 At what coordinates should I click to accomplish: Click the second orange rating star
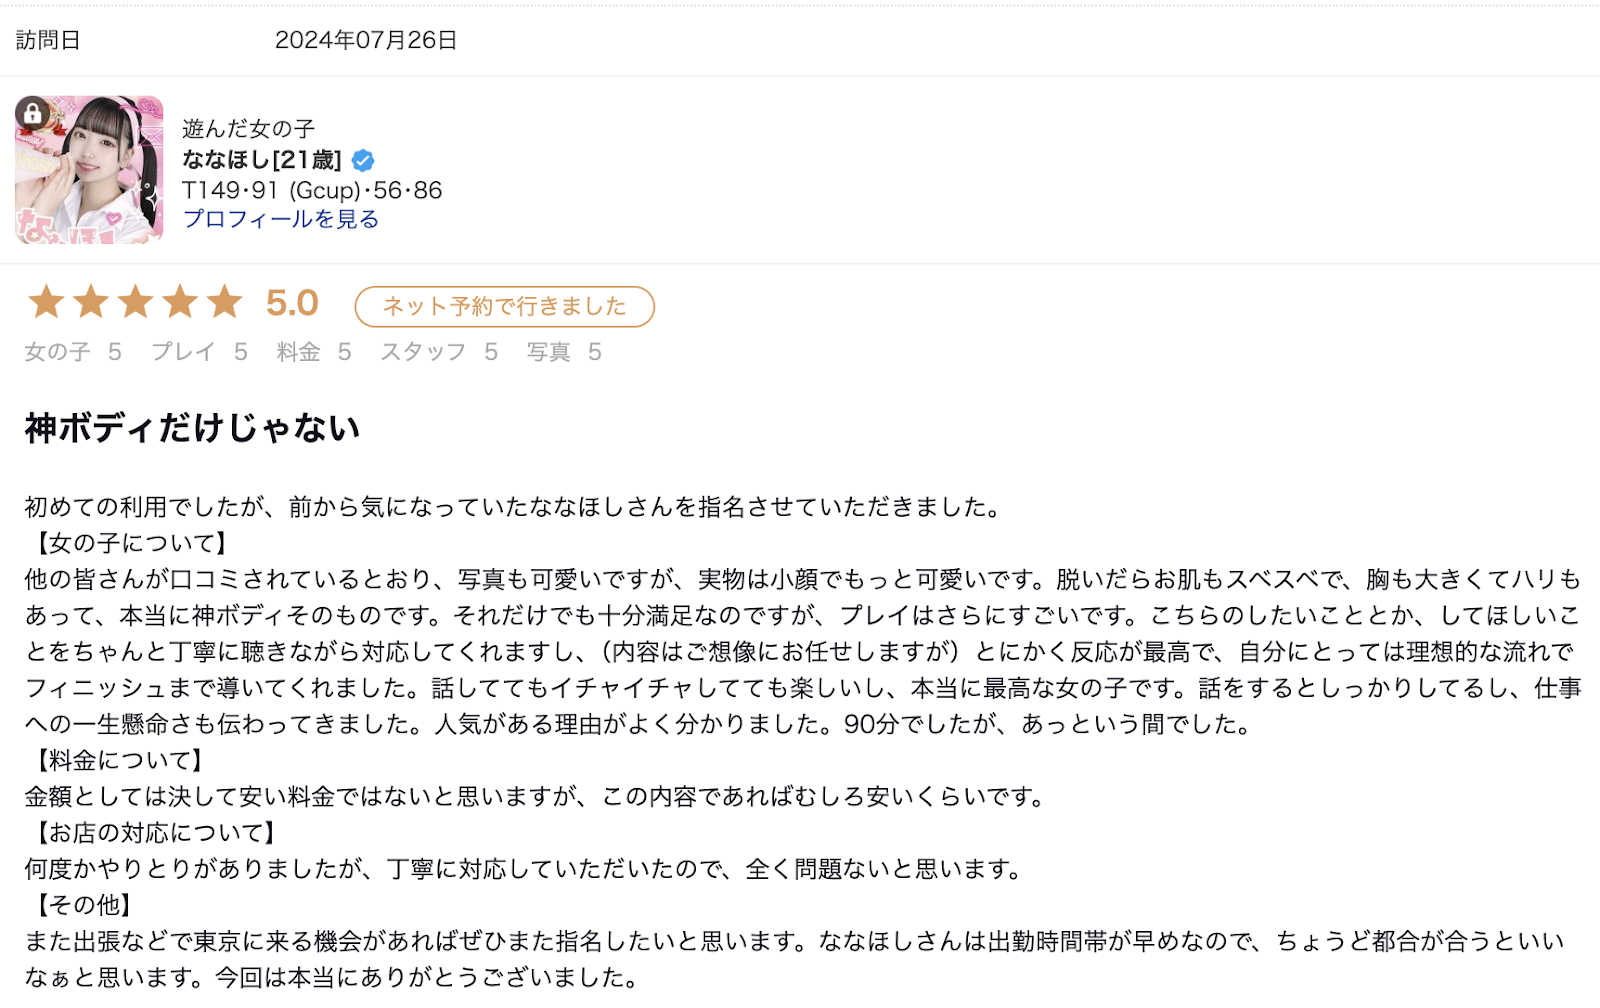[91, 302]
